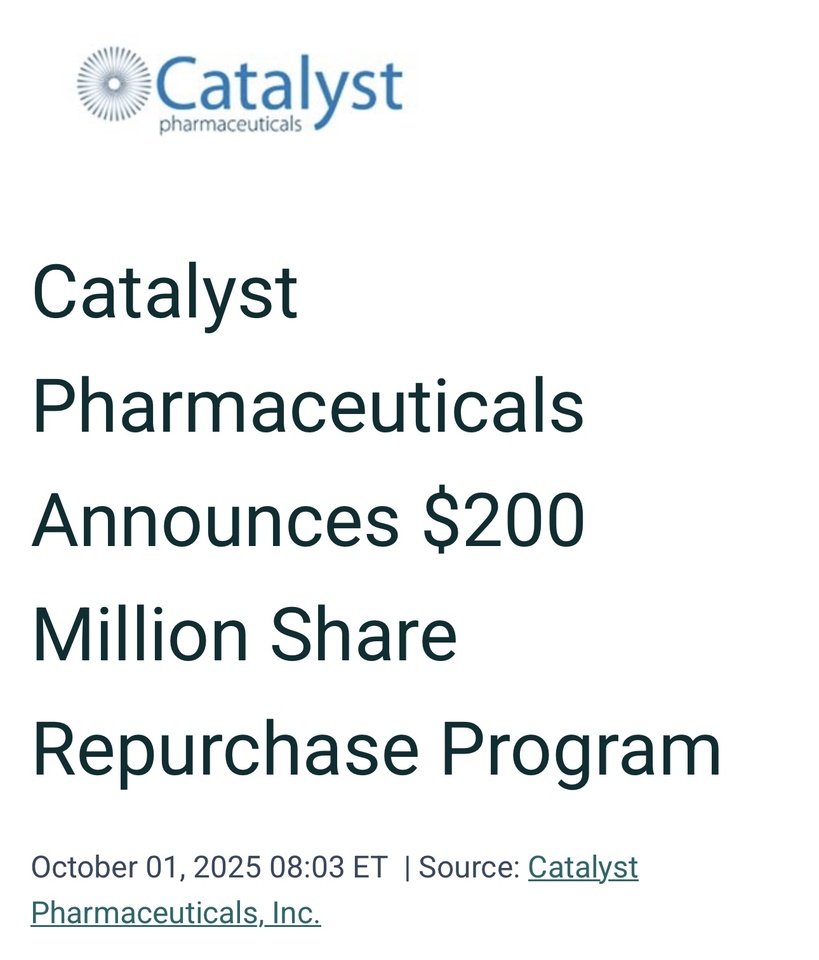Click the '$200' amount in the headline
819x960 pixels.
point(503,521)
